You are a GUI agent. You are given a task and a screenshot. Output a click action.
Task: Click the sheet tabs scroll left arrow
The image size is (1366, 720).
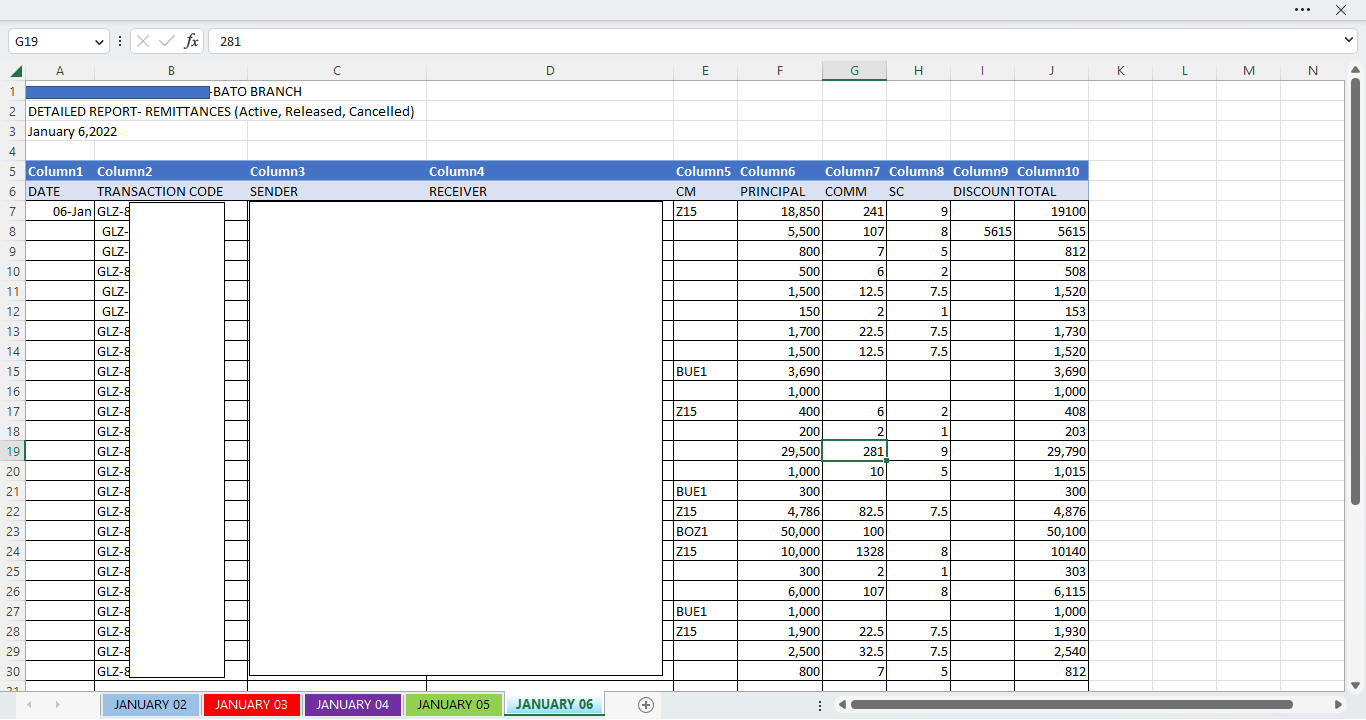point(29,705)
